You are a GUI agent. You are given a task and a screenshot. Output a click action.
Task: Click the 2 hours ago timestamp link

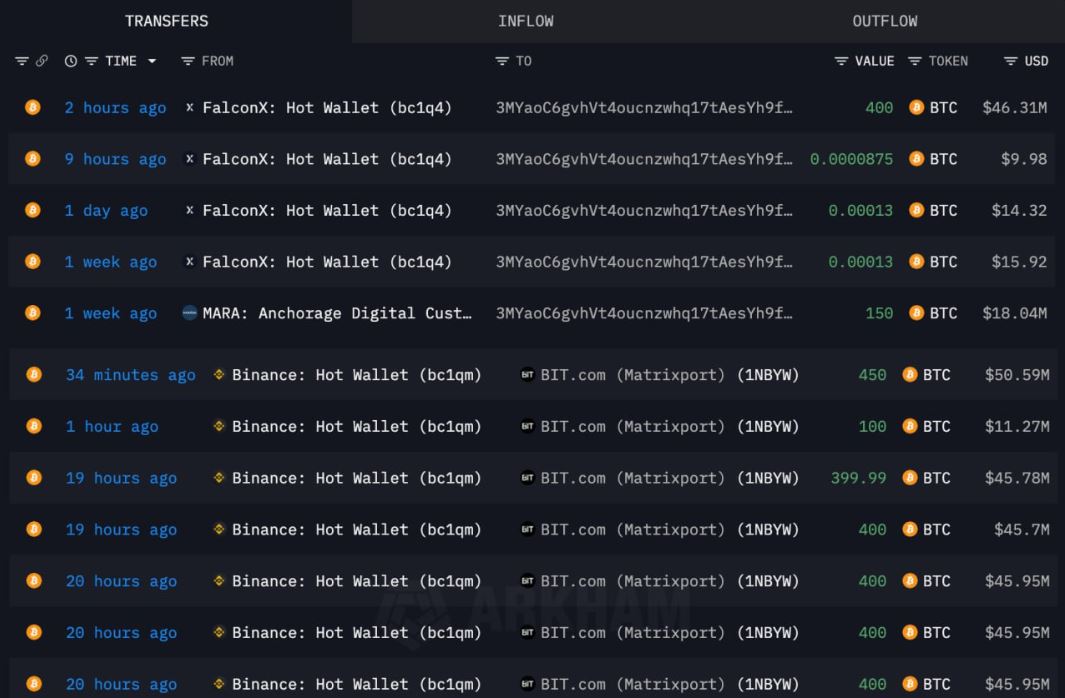coord(116,107)
